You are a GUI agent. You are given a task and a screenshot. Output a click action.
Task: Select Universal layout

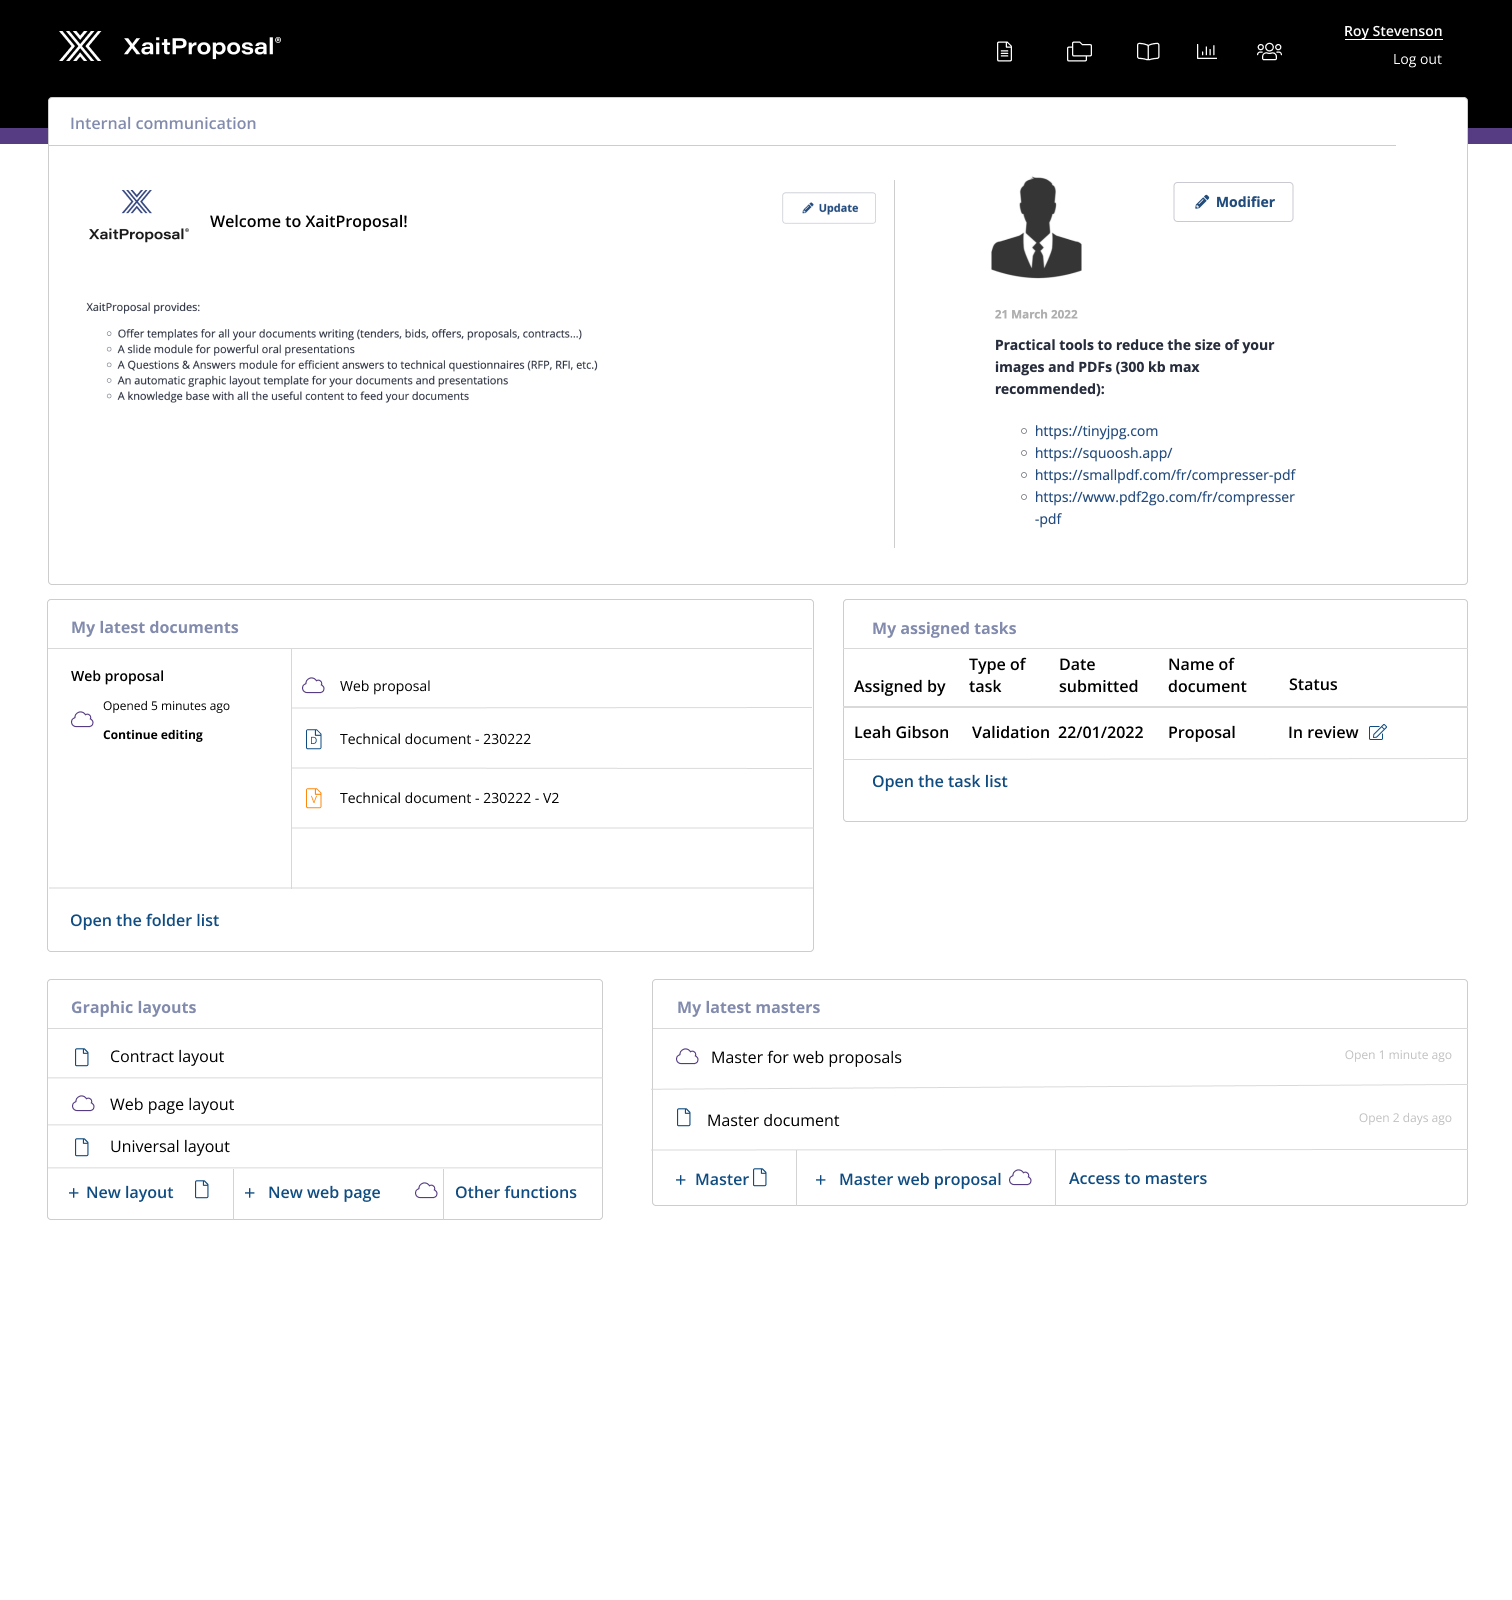pyautogui.click(x=325, y=1146)
